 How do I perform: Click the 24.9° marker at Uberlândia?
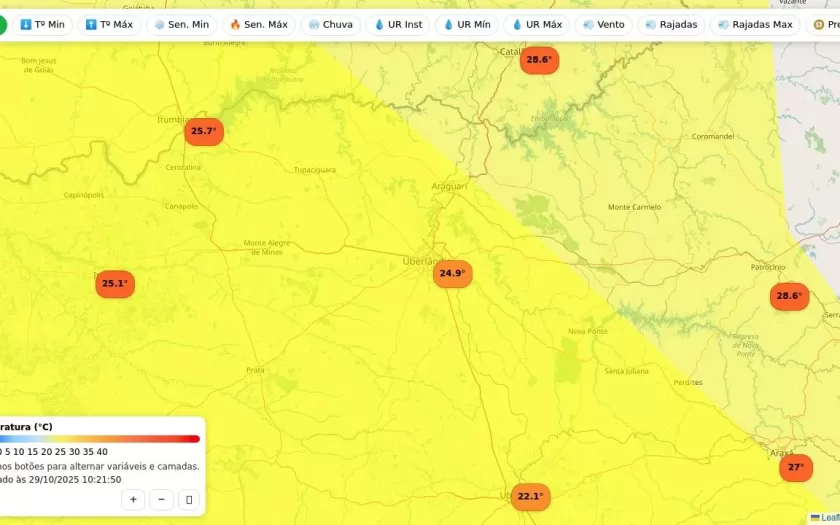(452, 274)
